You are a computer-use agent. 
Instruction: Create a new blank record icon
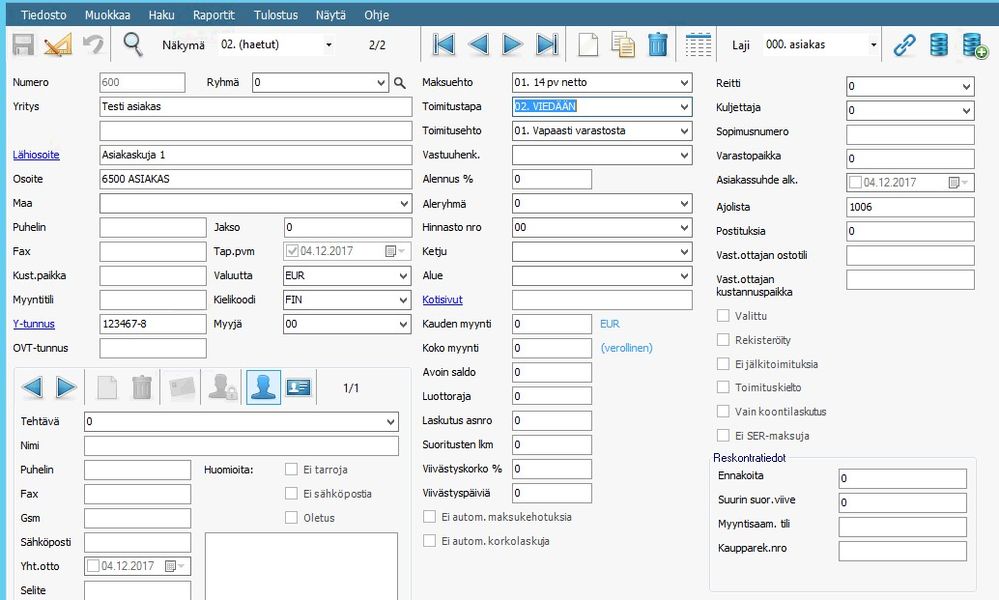point(588,45)
